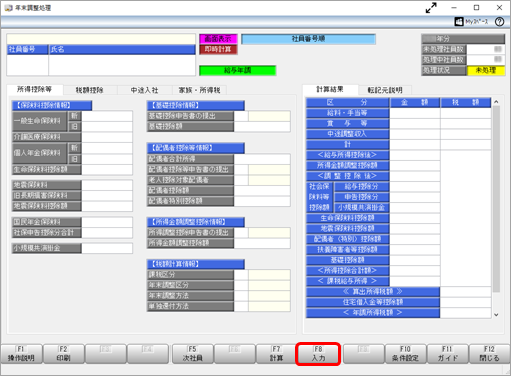Click the 未処理社員数 value field
This screenshot has height=376, width=511.
(486, 49)
